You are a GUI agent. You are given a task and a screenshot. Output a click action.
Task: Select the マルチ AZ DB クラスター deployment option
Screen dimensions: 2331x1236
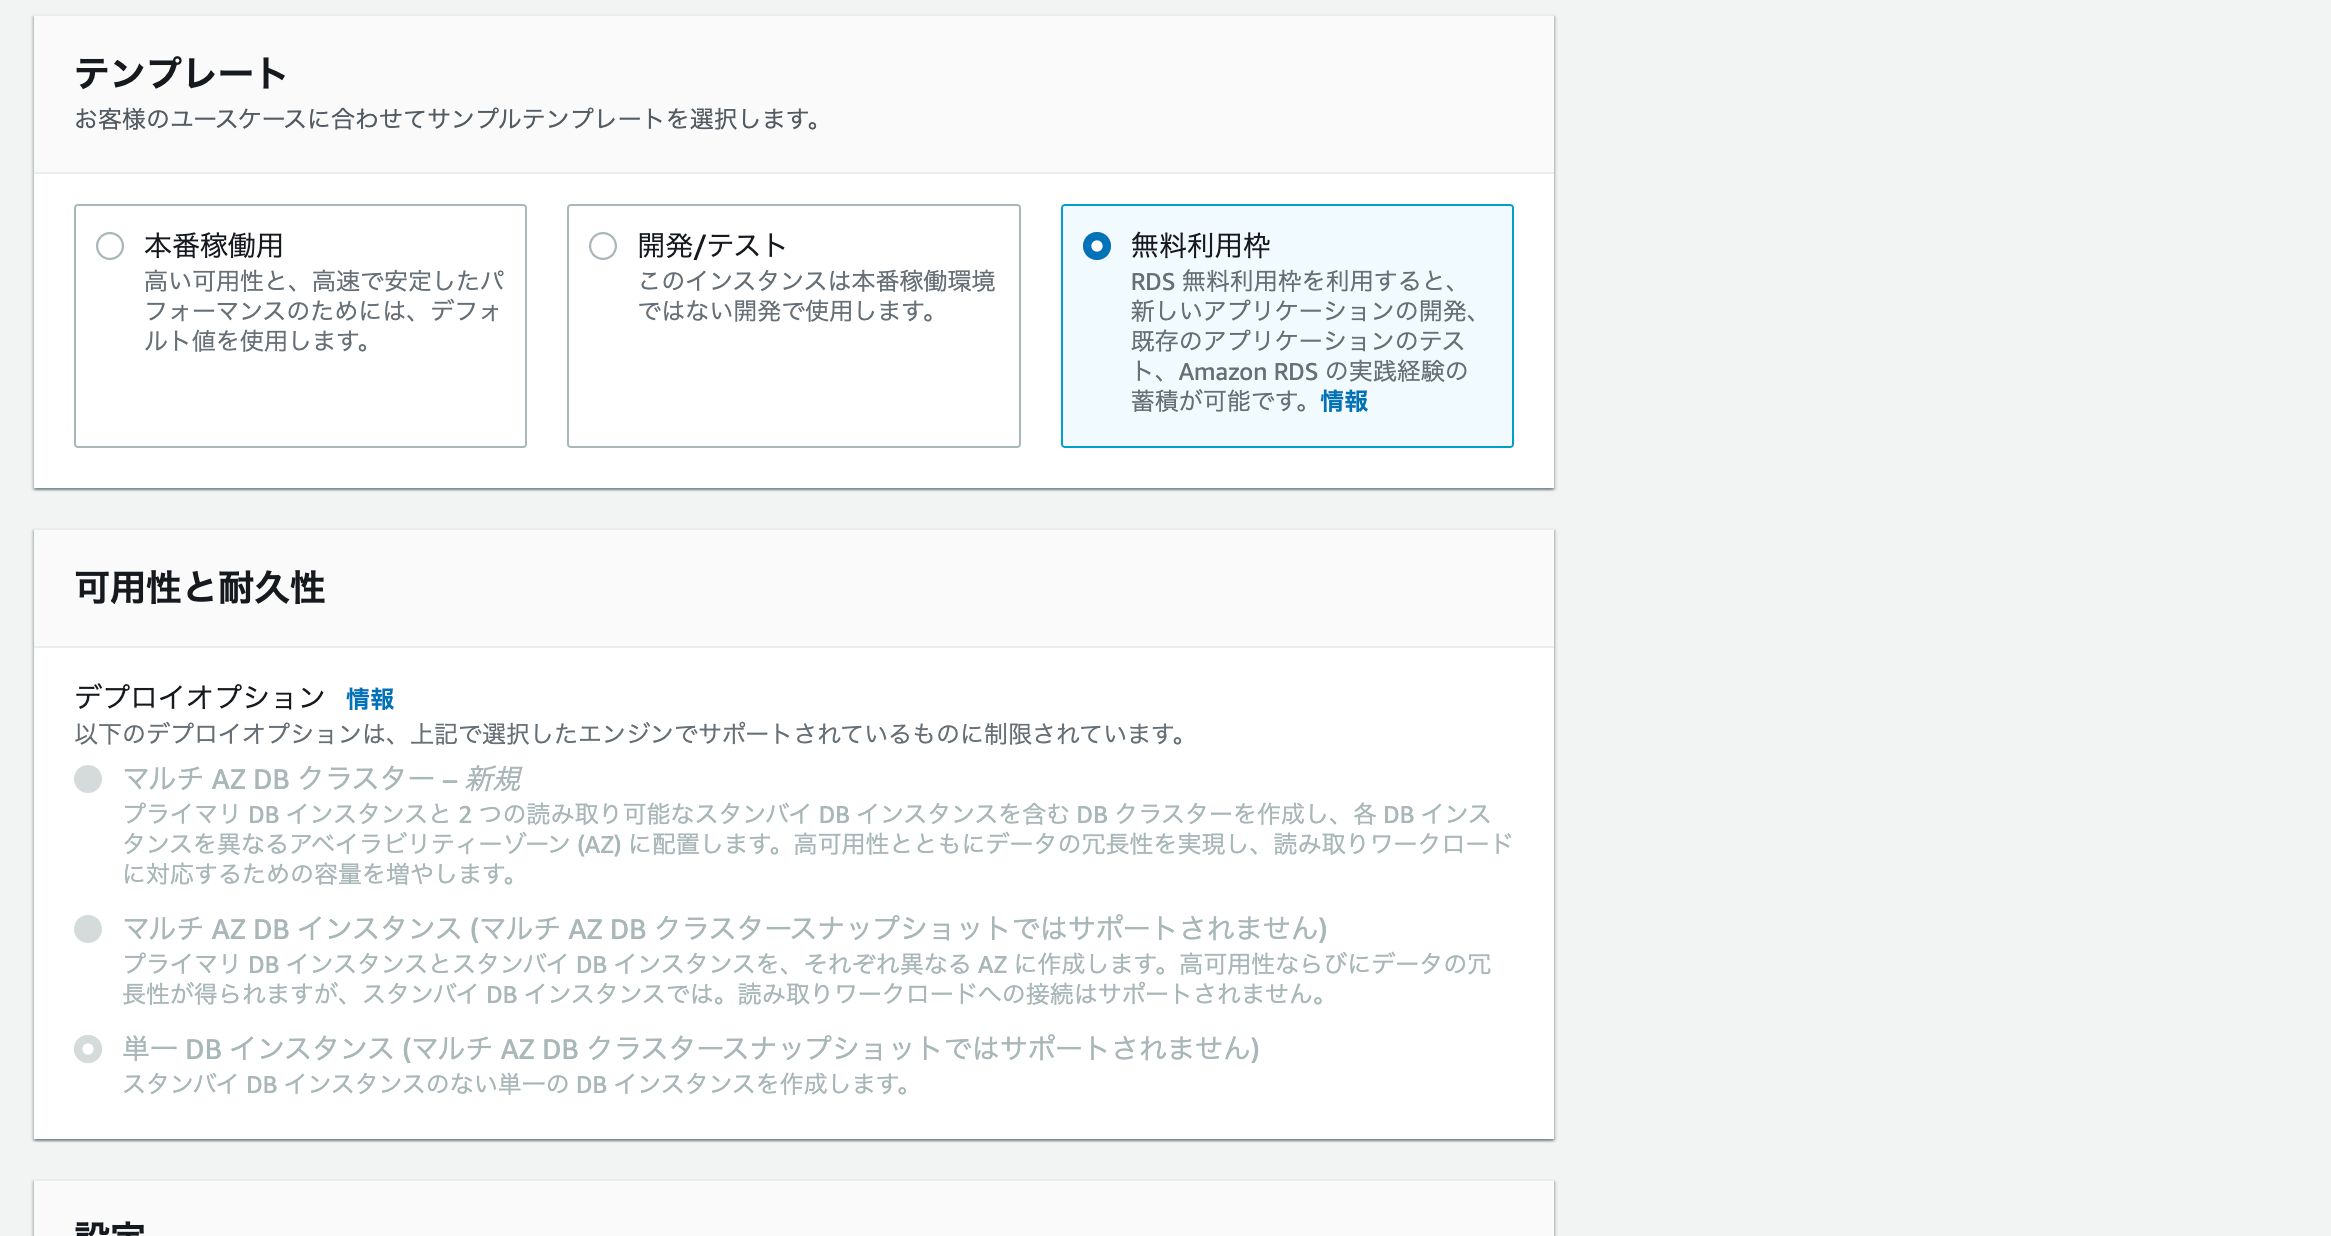89,778
